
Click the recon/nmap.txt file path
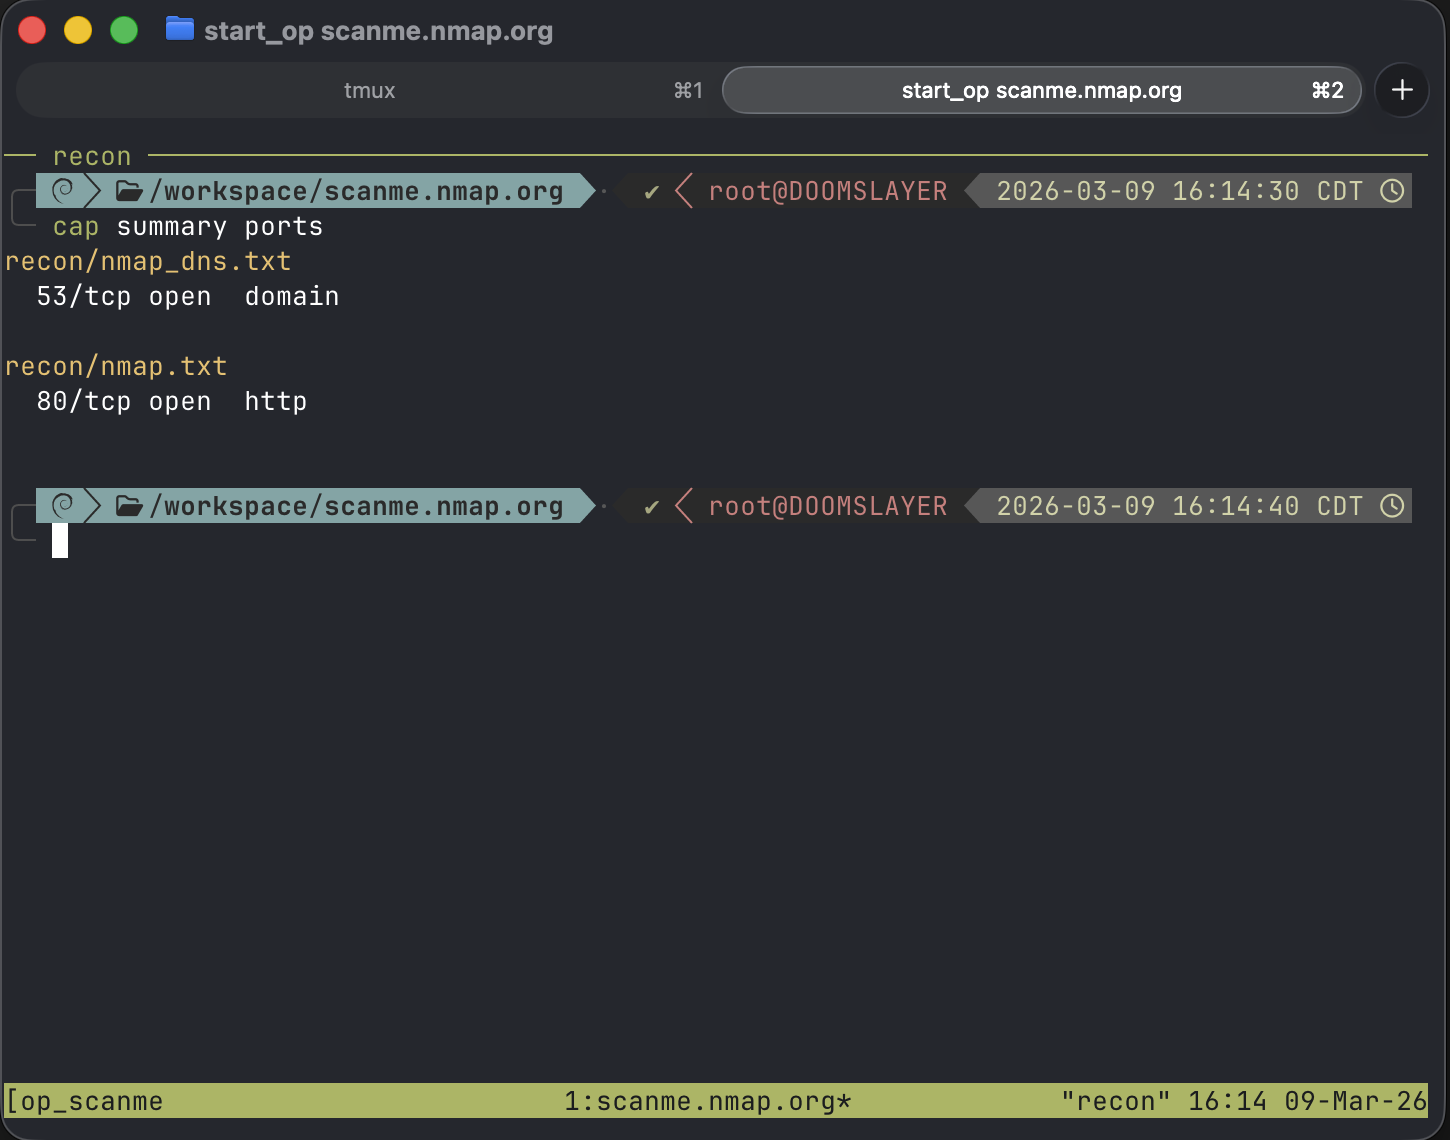coord(116,366)
